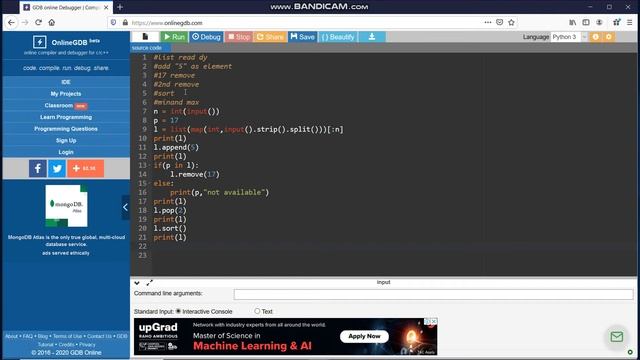Click Sign Up in sidebar

(x=66, y=140)
